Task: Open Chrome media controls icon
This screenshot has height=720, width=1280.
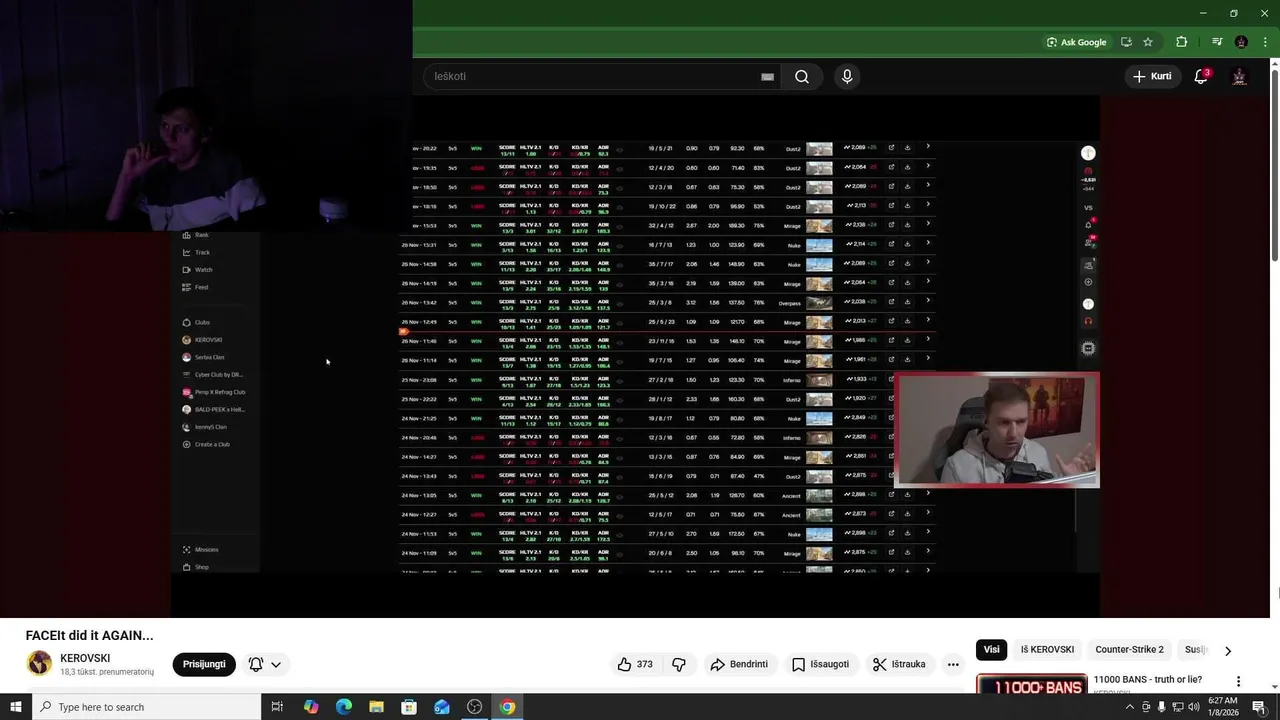Action: pyautogui.click(x=1217, y=42)
